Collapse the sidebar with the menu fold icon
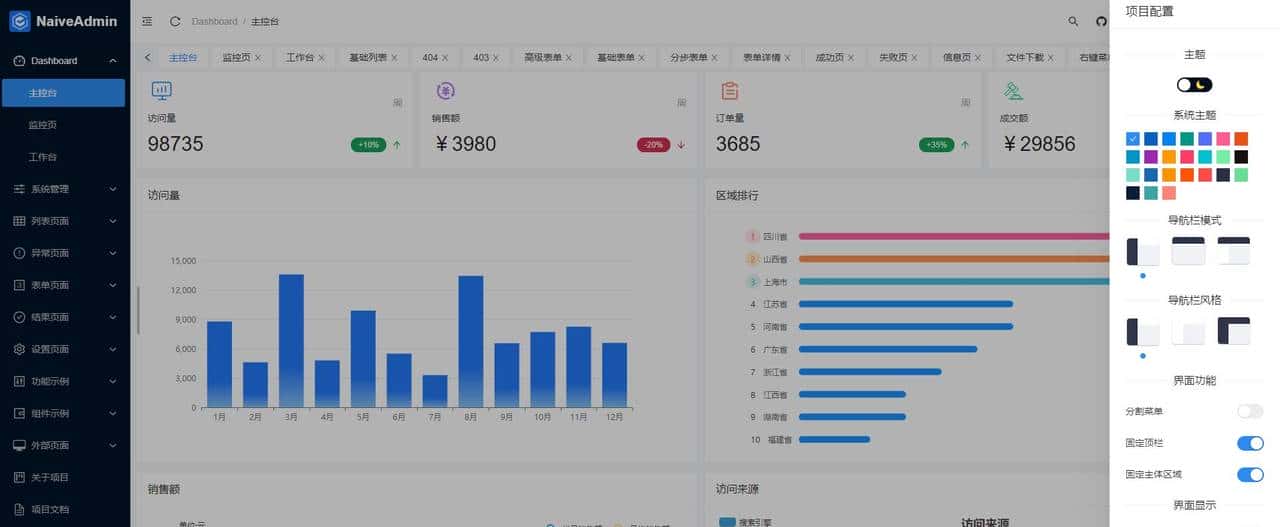 (148, 21)
